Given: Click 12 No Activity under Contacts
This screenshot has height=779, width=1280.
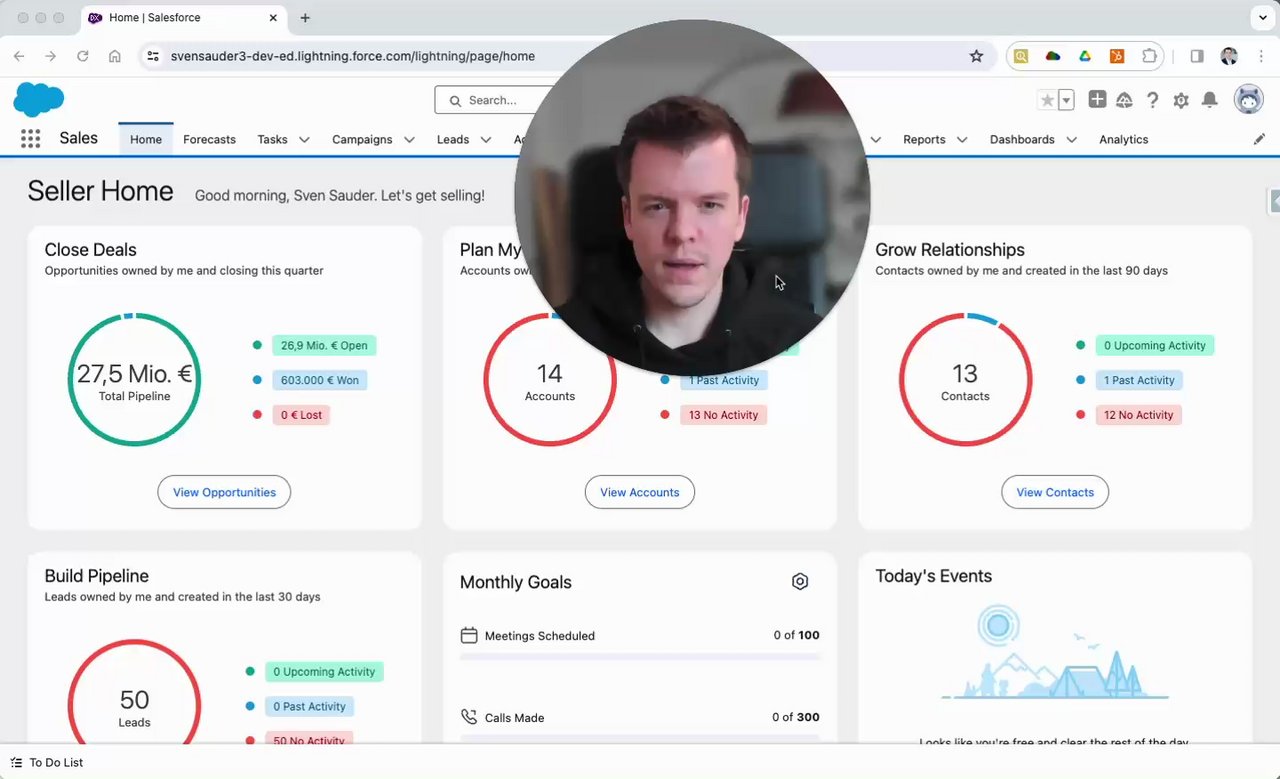Looking at the screenshot, I should [1139, 415].
